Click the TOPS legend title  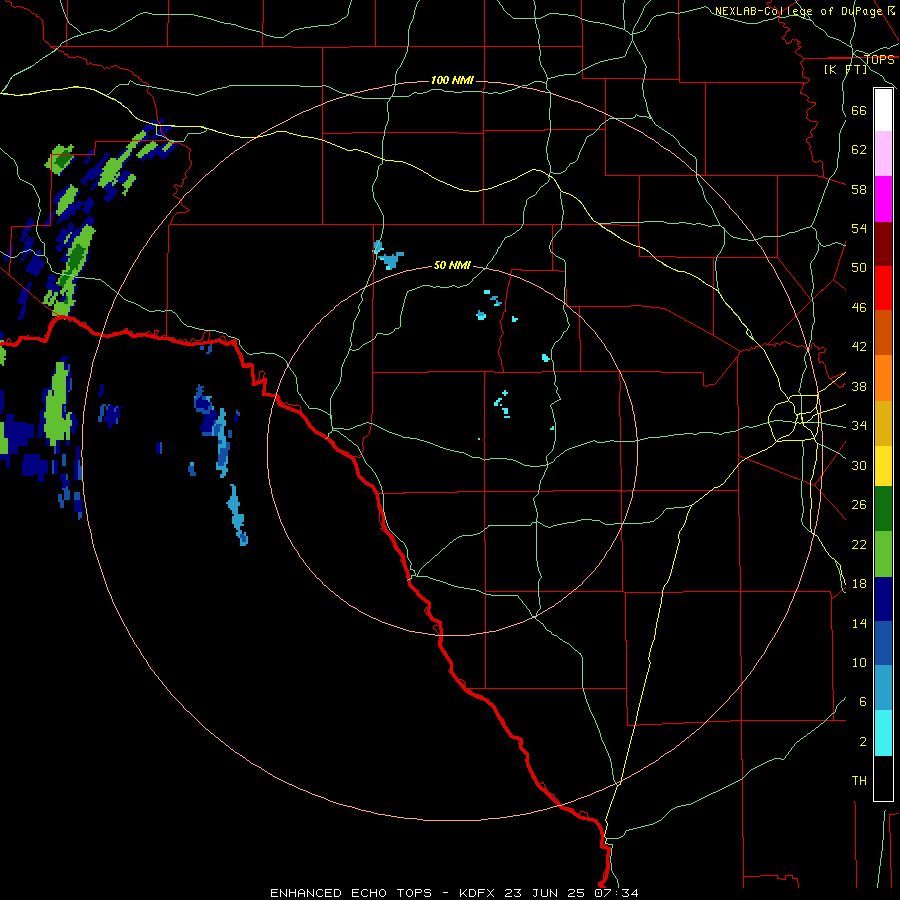[x=879, y=60]
